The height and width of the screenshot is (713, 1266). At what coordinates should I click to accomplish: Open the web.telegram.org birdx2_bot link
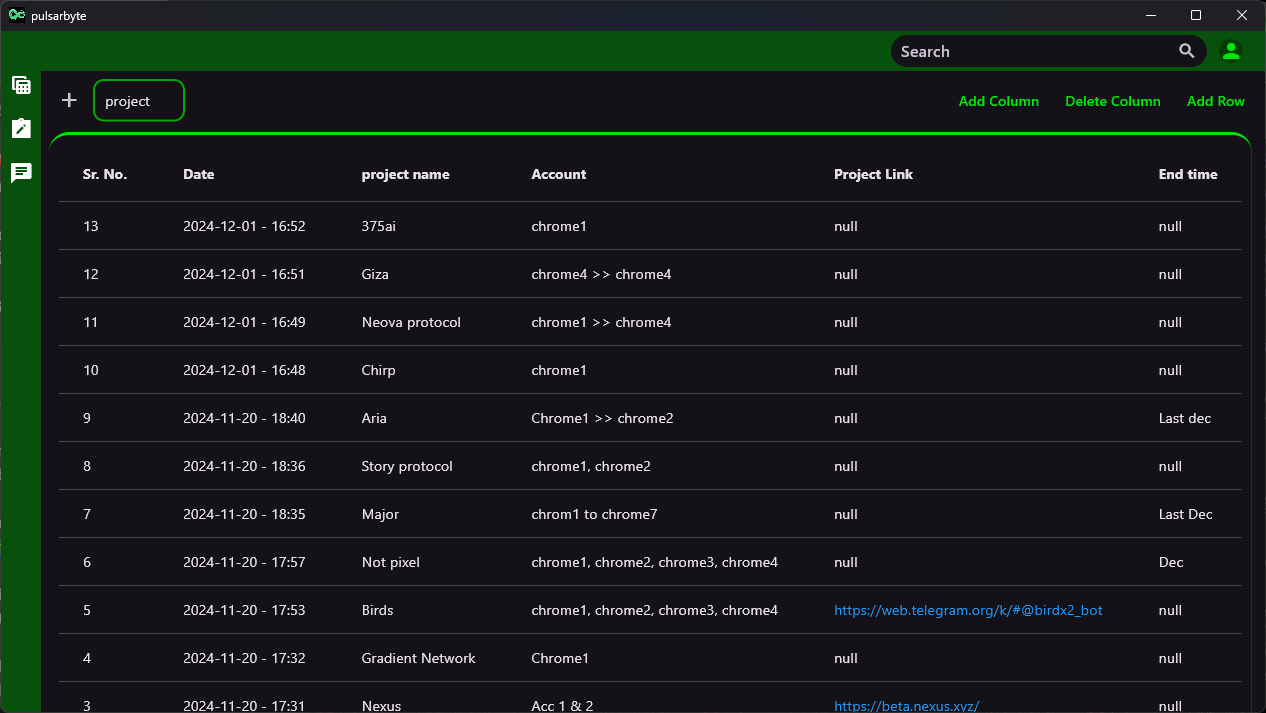tap(968, 610)
